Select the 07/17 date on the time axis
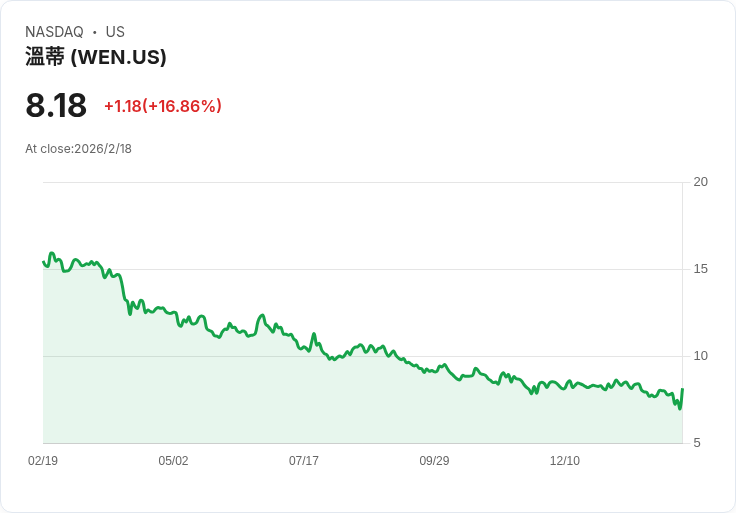This screenshot has height=513, width=736. (x=304, y=461)
